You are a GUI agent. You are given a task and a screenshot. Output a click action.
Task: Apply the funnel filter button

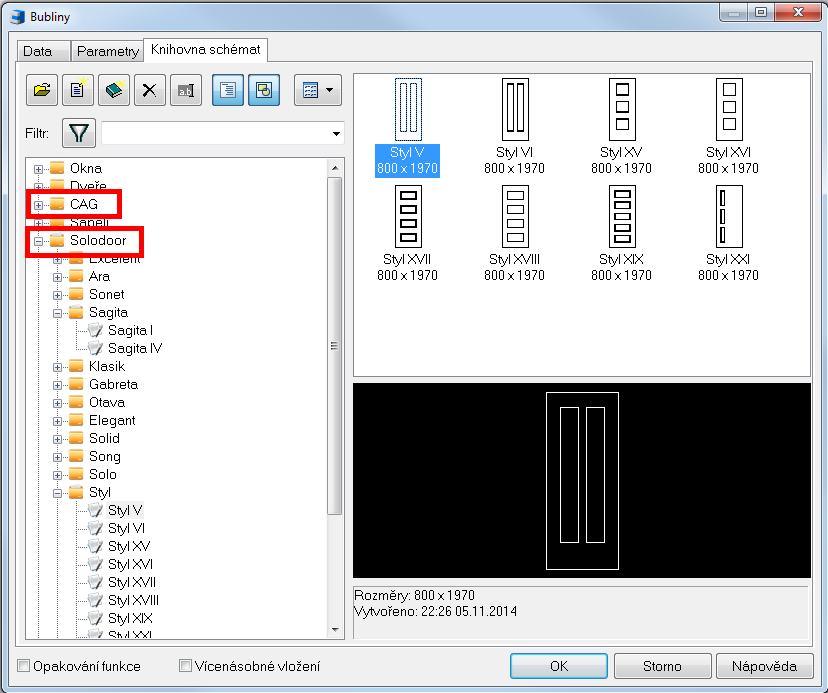[x=79, y=133]
